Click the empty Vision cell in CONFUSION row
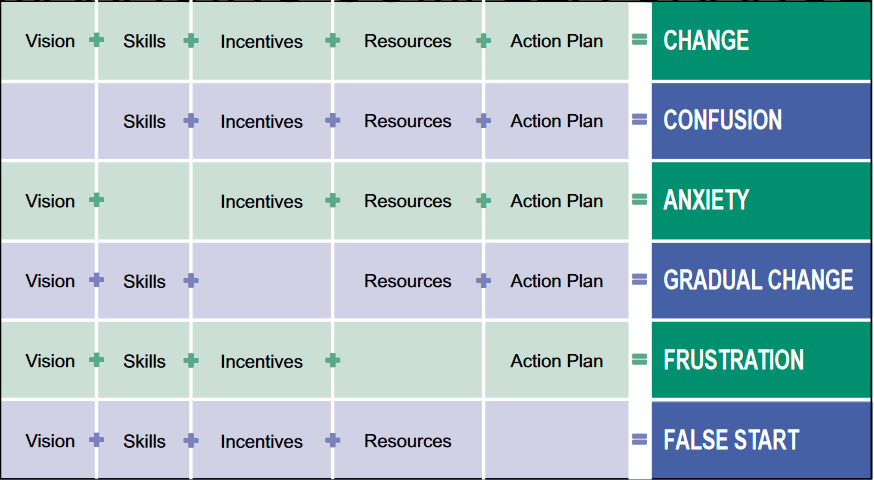This screenshot has height=480, width=874. pyautogui.click(x=48, y=121)
